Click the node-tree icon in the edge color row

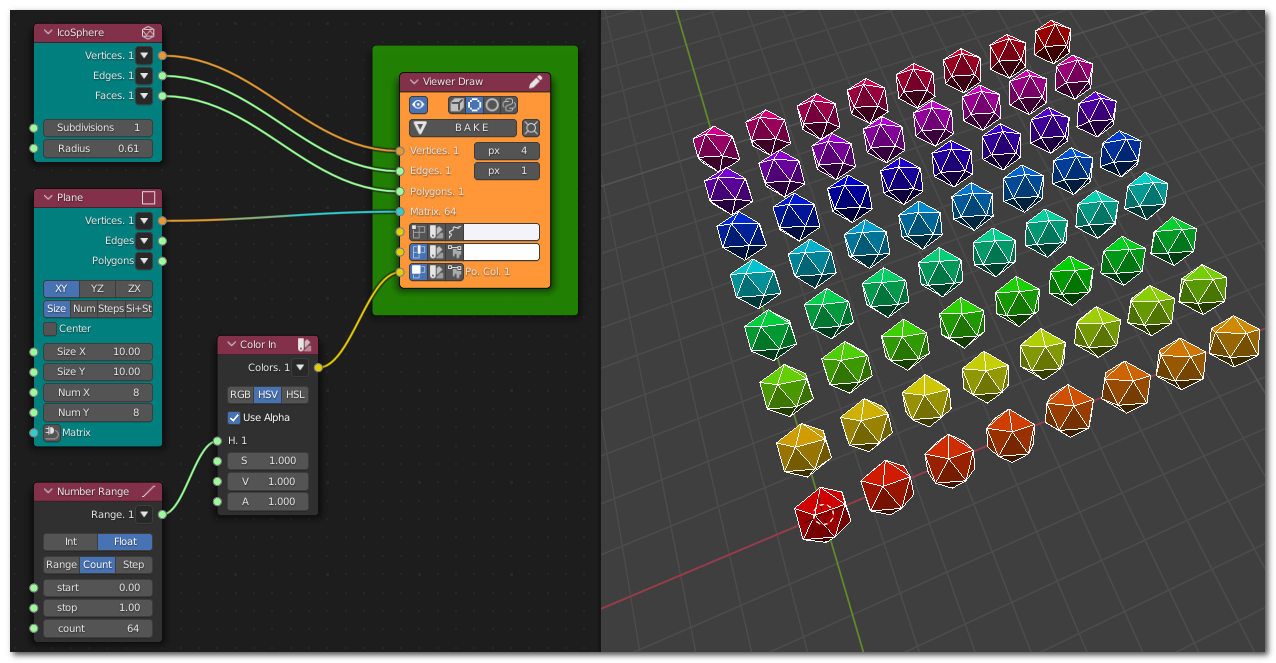click(x=454, y=252)
